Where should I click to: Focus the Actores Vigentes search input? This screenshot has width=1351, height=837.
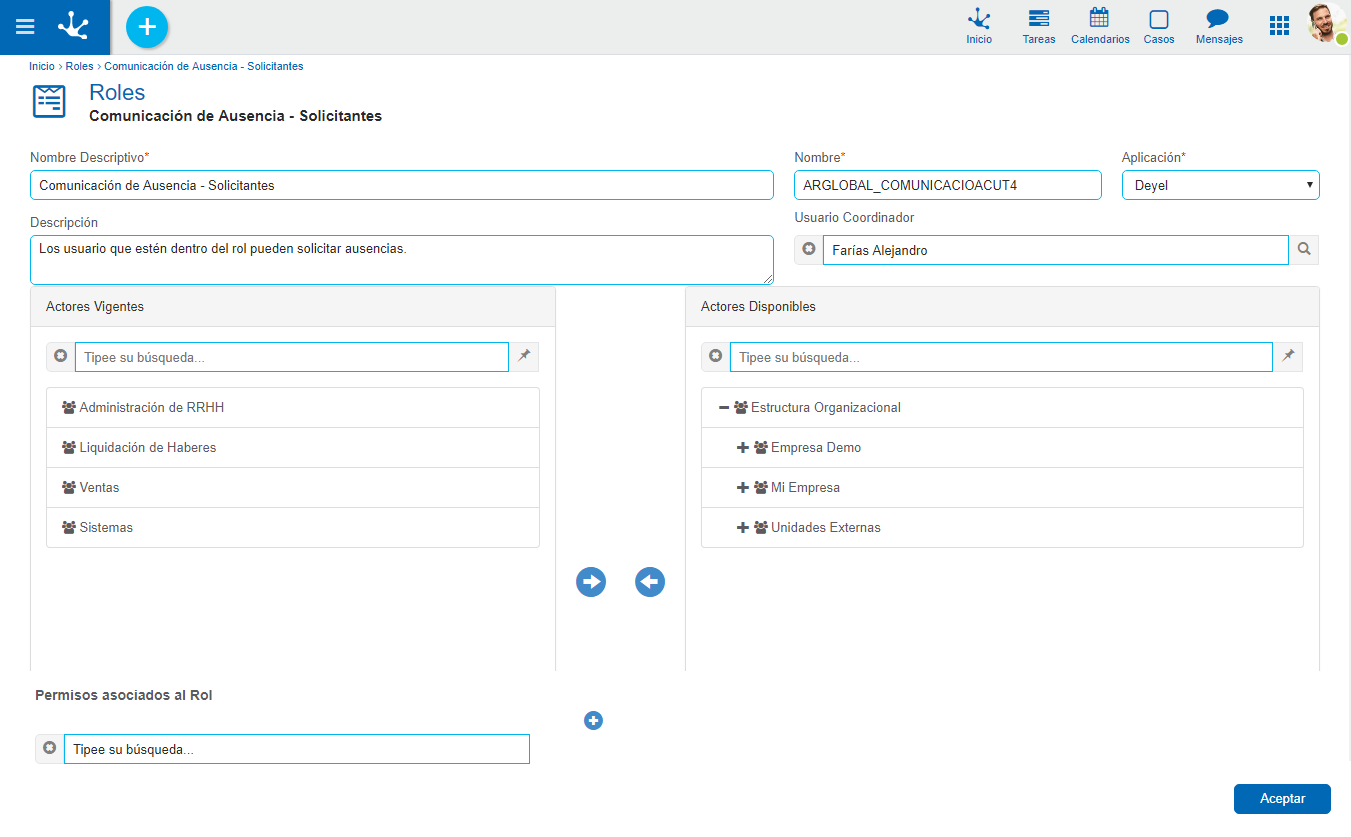[292, 357]
